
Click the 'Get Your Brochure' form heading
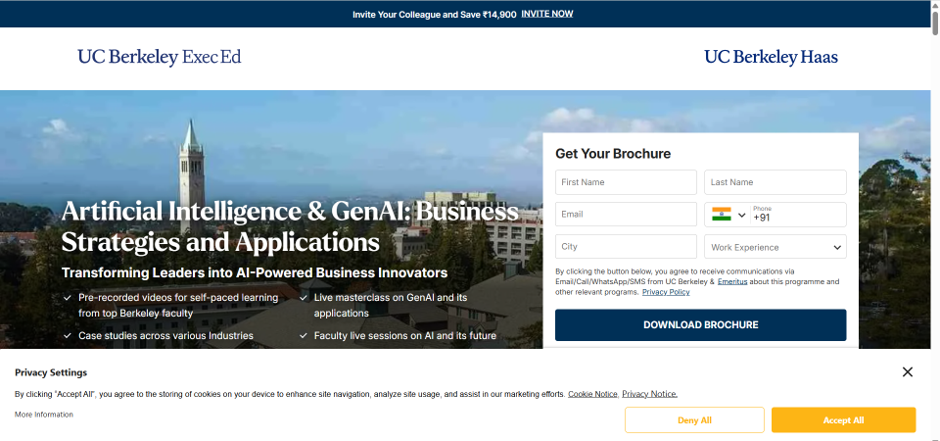pos(613,154)
